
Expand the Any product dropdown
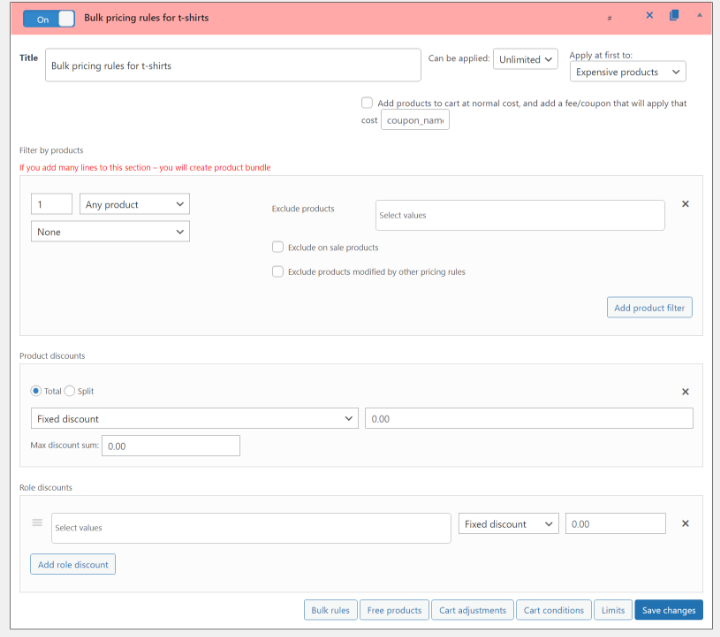point(134,204)
